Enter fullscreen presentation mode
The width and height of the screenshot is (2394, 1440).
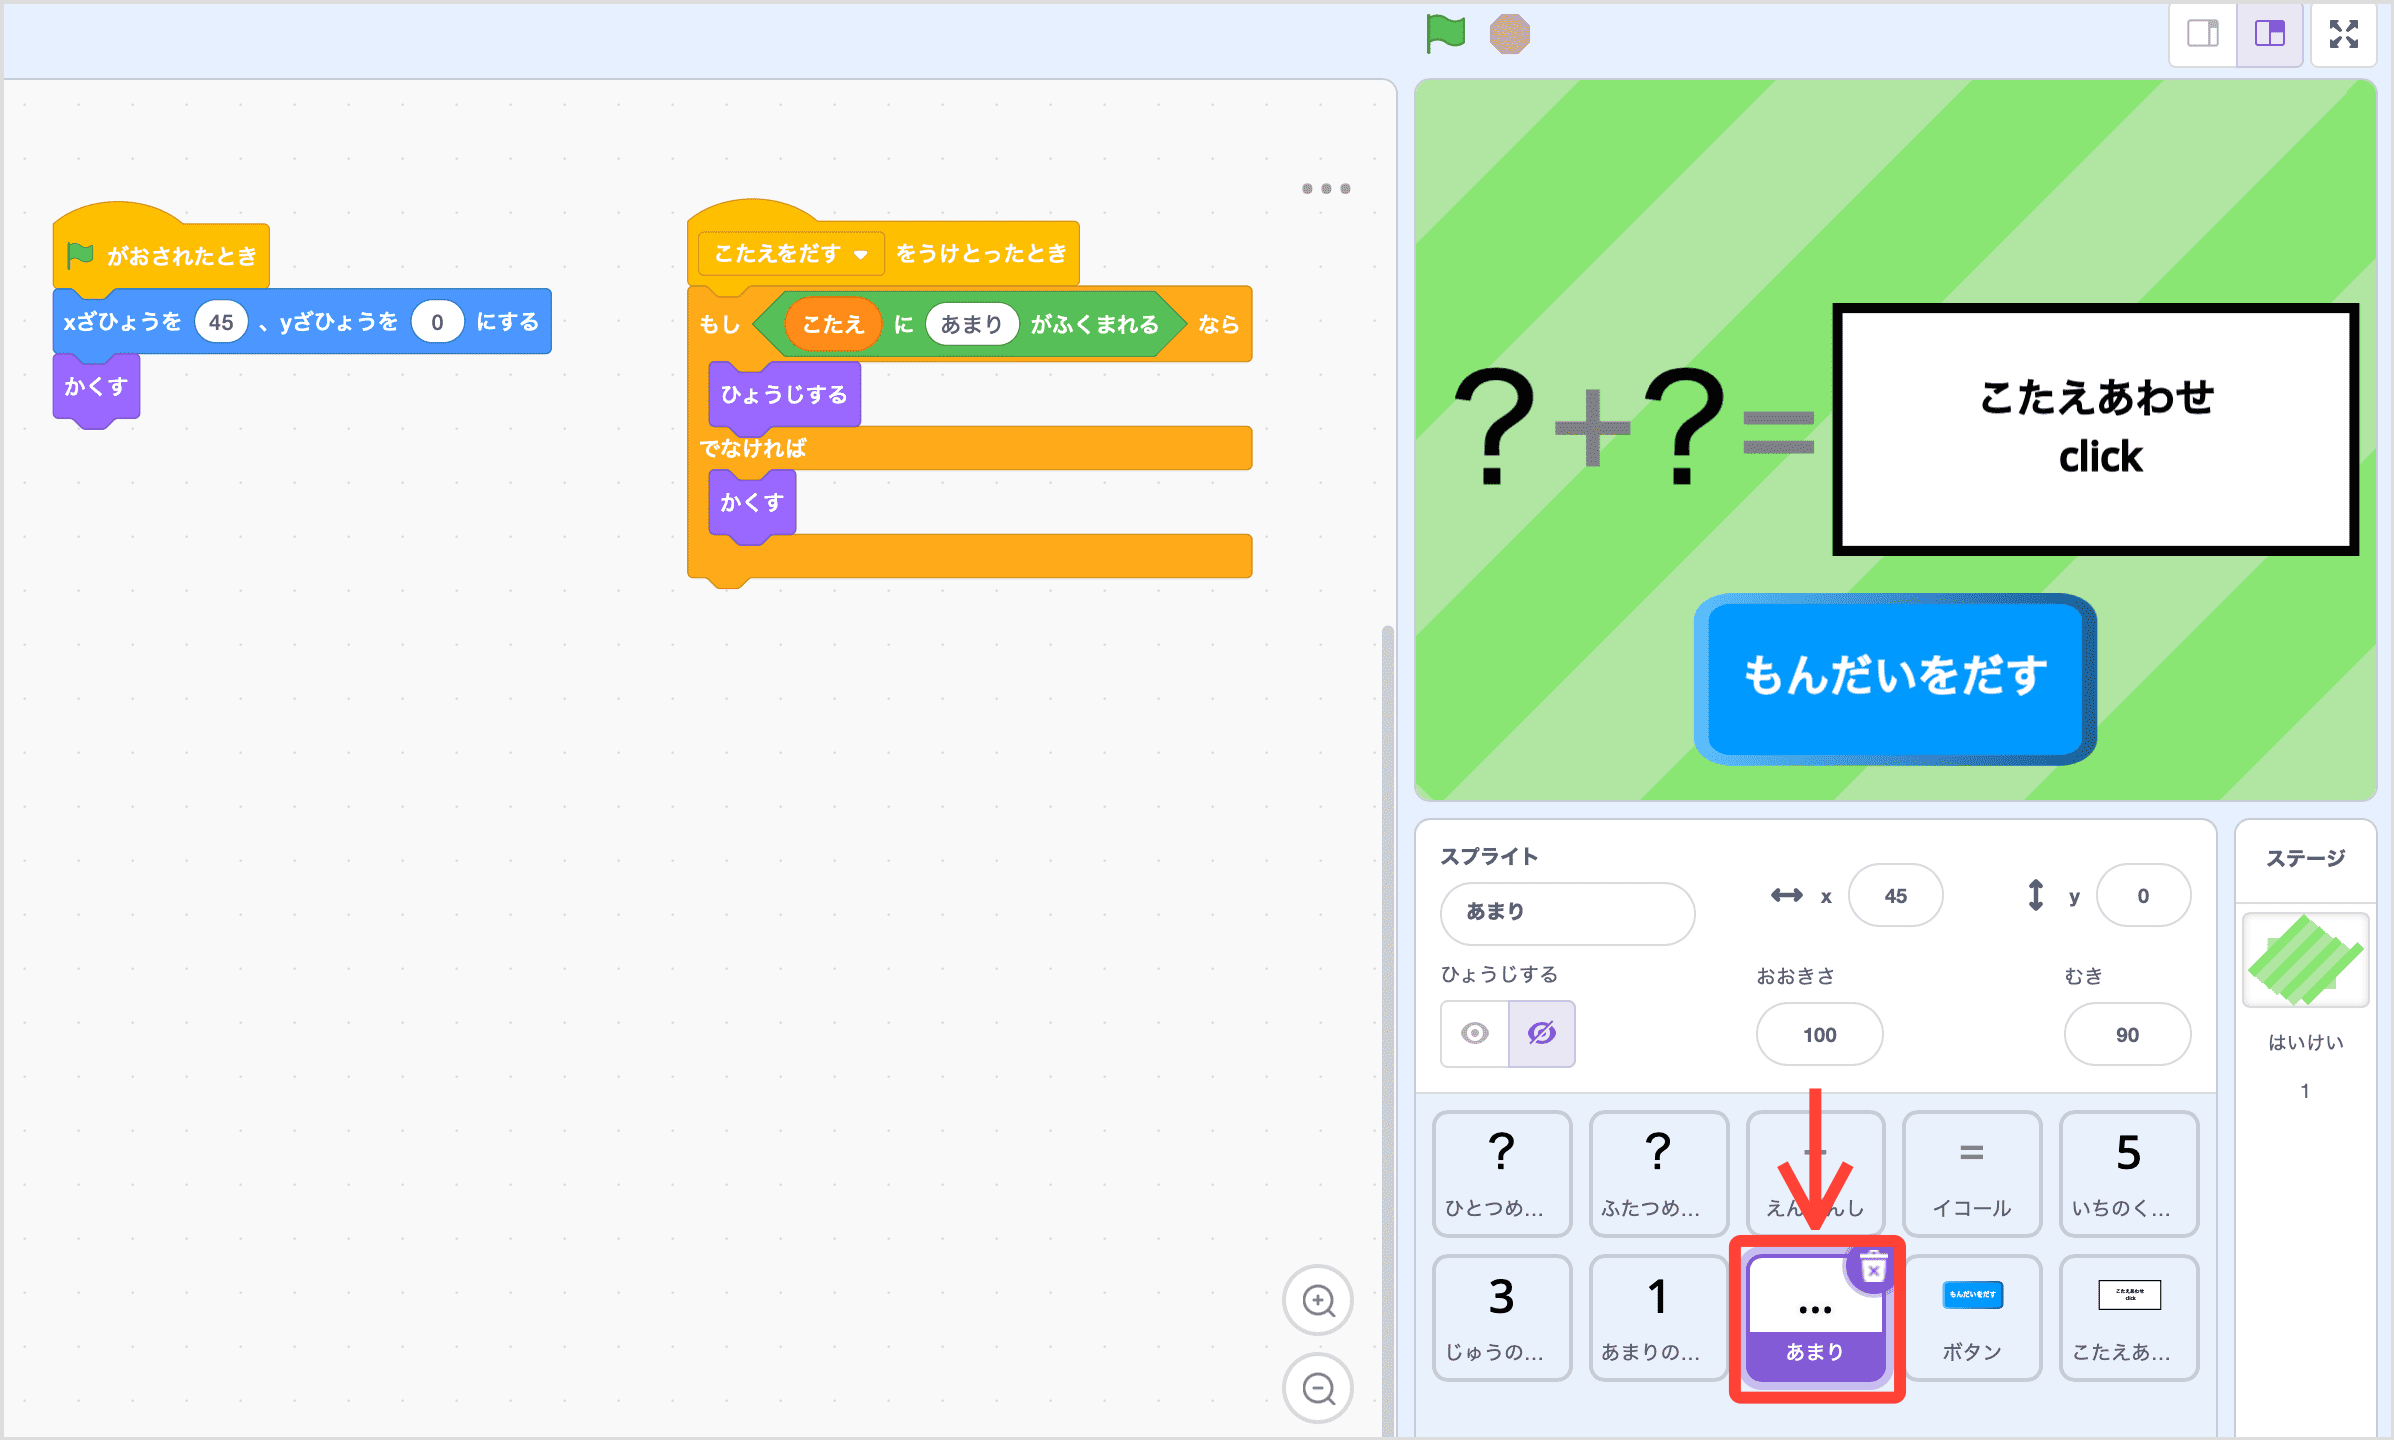(x=2344, y=33)
